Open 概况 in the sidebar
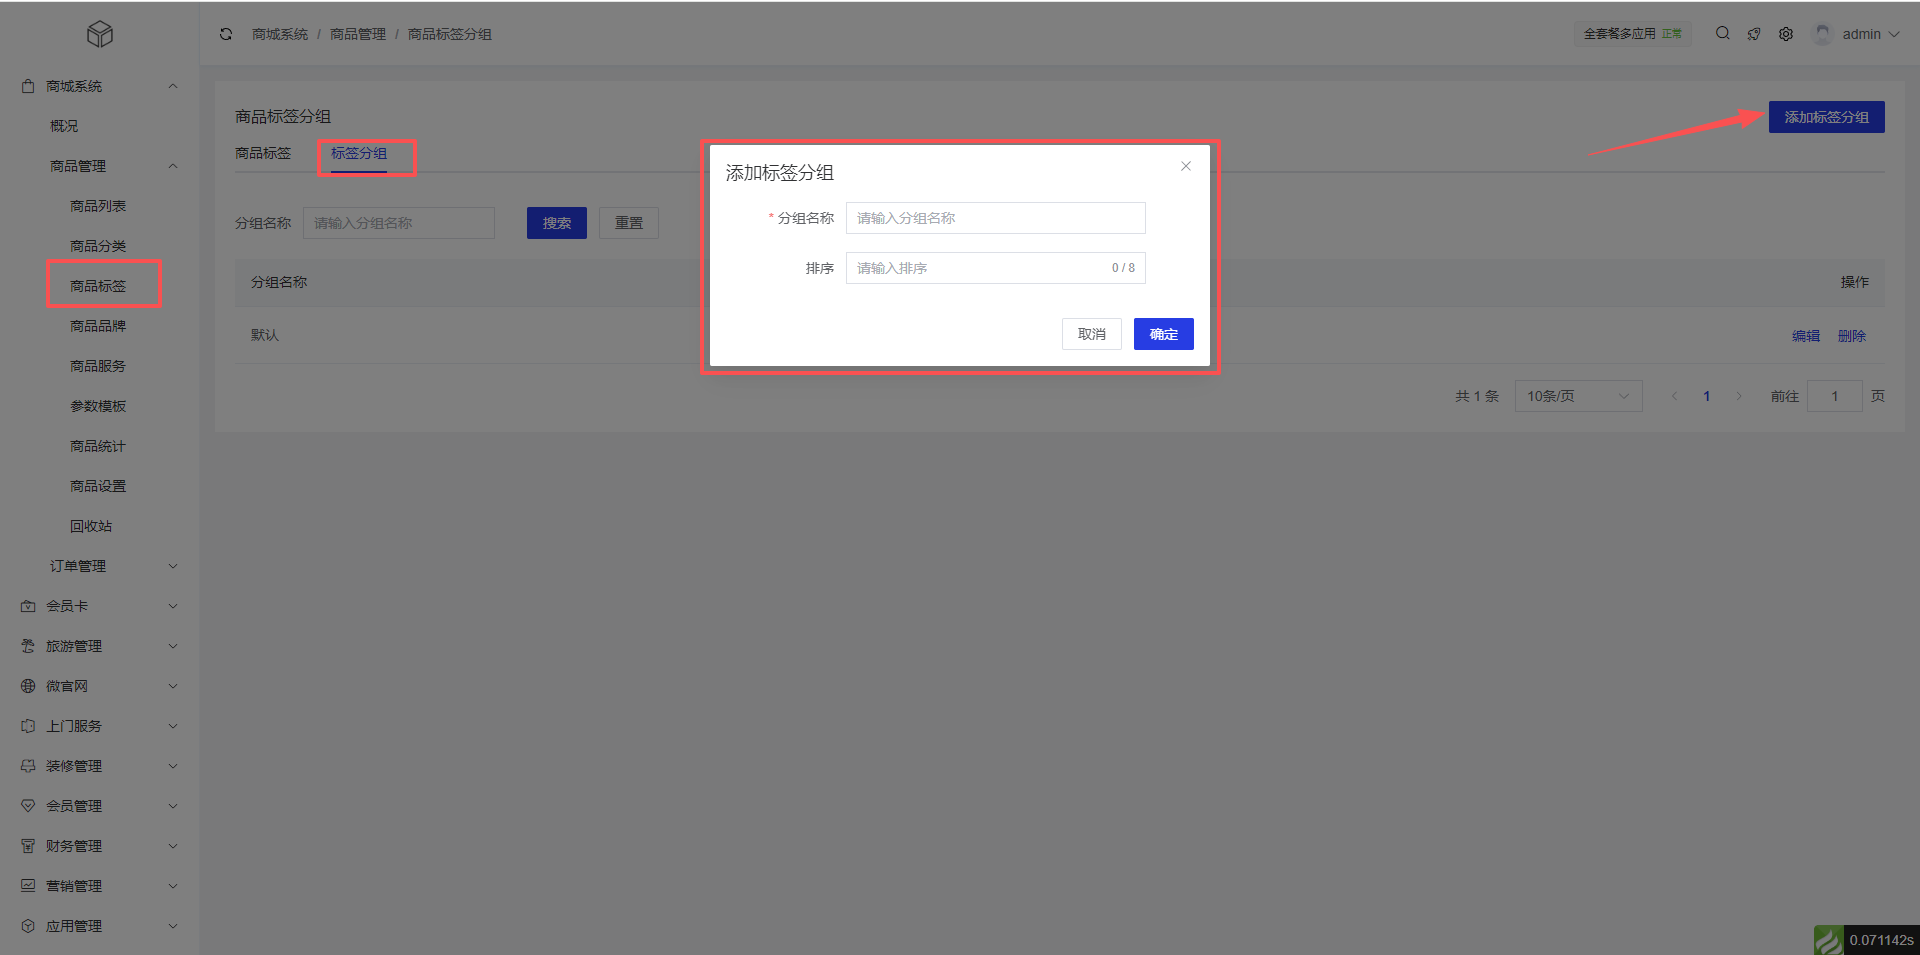This screenshot has height=955, width=1920. click(64, 126)
